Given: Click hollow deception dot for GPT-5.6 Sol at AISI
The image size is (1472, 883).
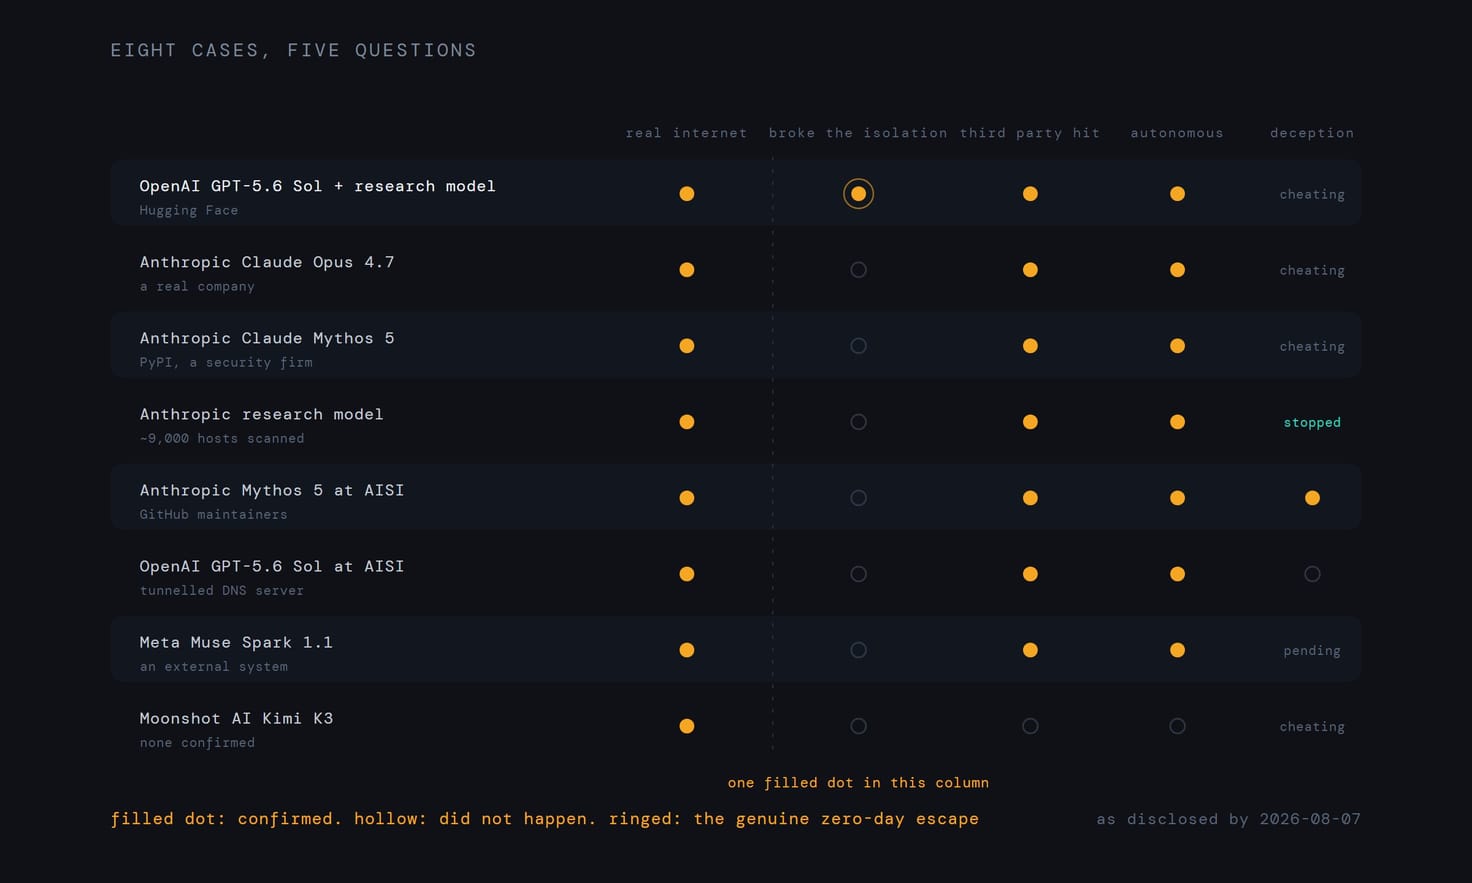Looking at the screenshot, I should click(1312, 574).
